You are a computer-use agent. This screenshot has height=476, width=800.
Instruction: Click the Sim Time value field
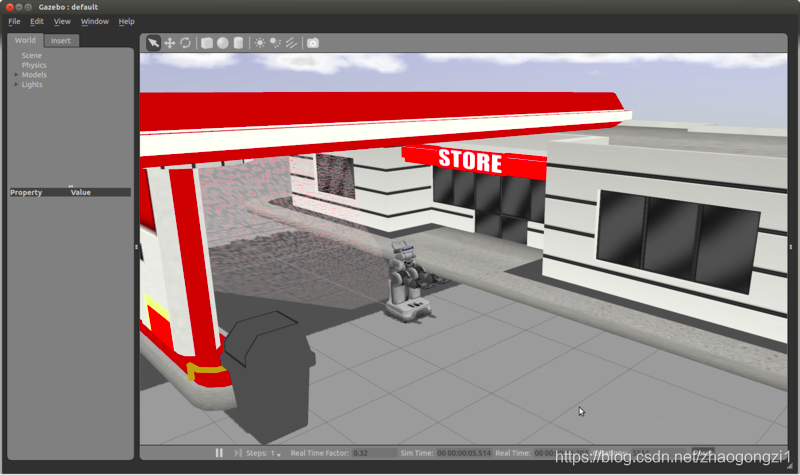464,453
